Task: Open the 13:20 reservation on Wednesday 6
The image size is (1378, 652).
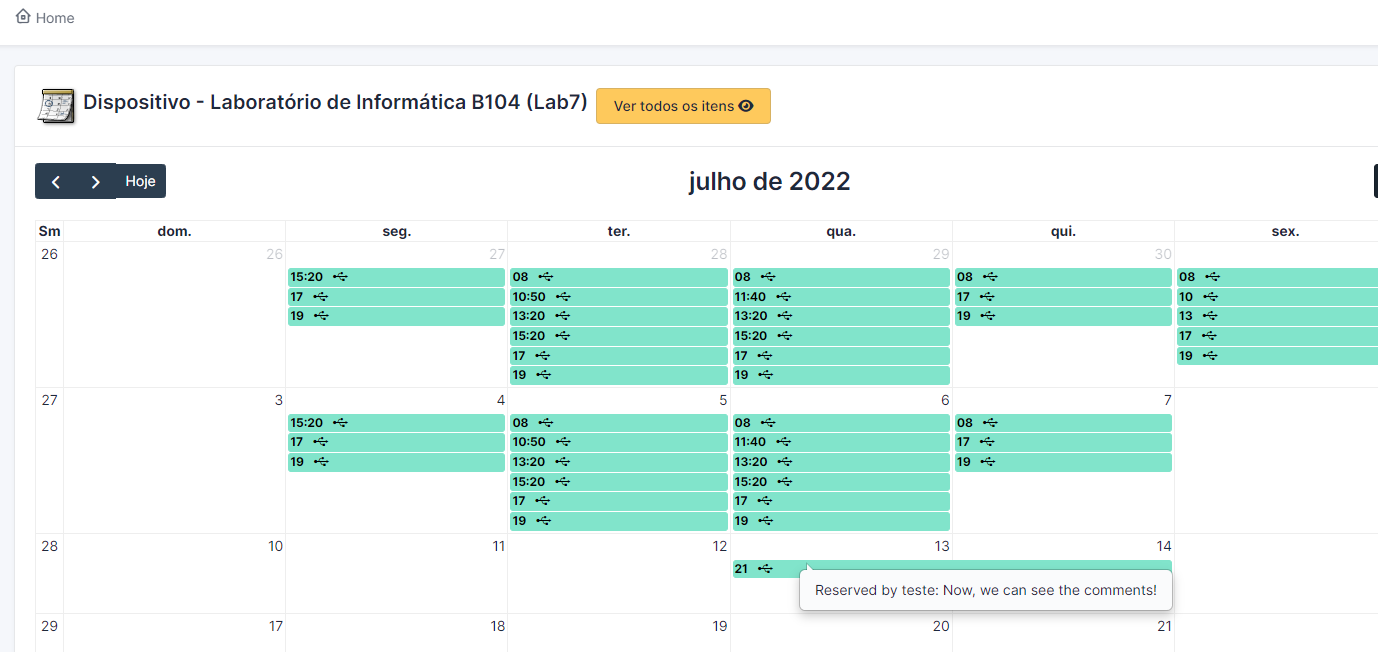Action: 841,462
